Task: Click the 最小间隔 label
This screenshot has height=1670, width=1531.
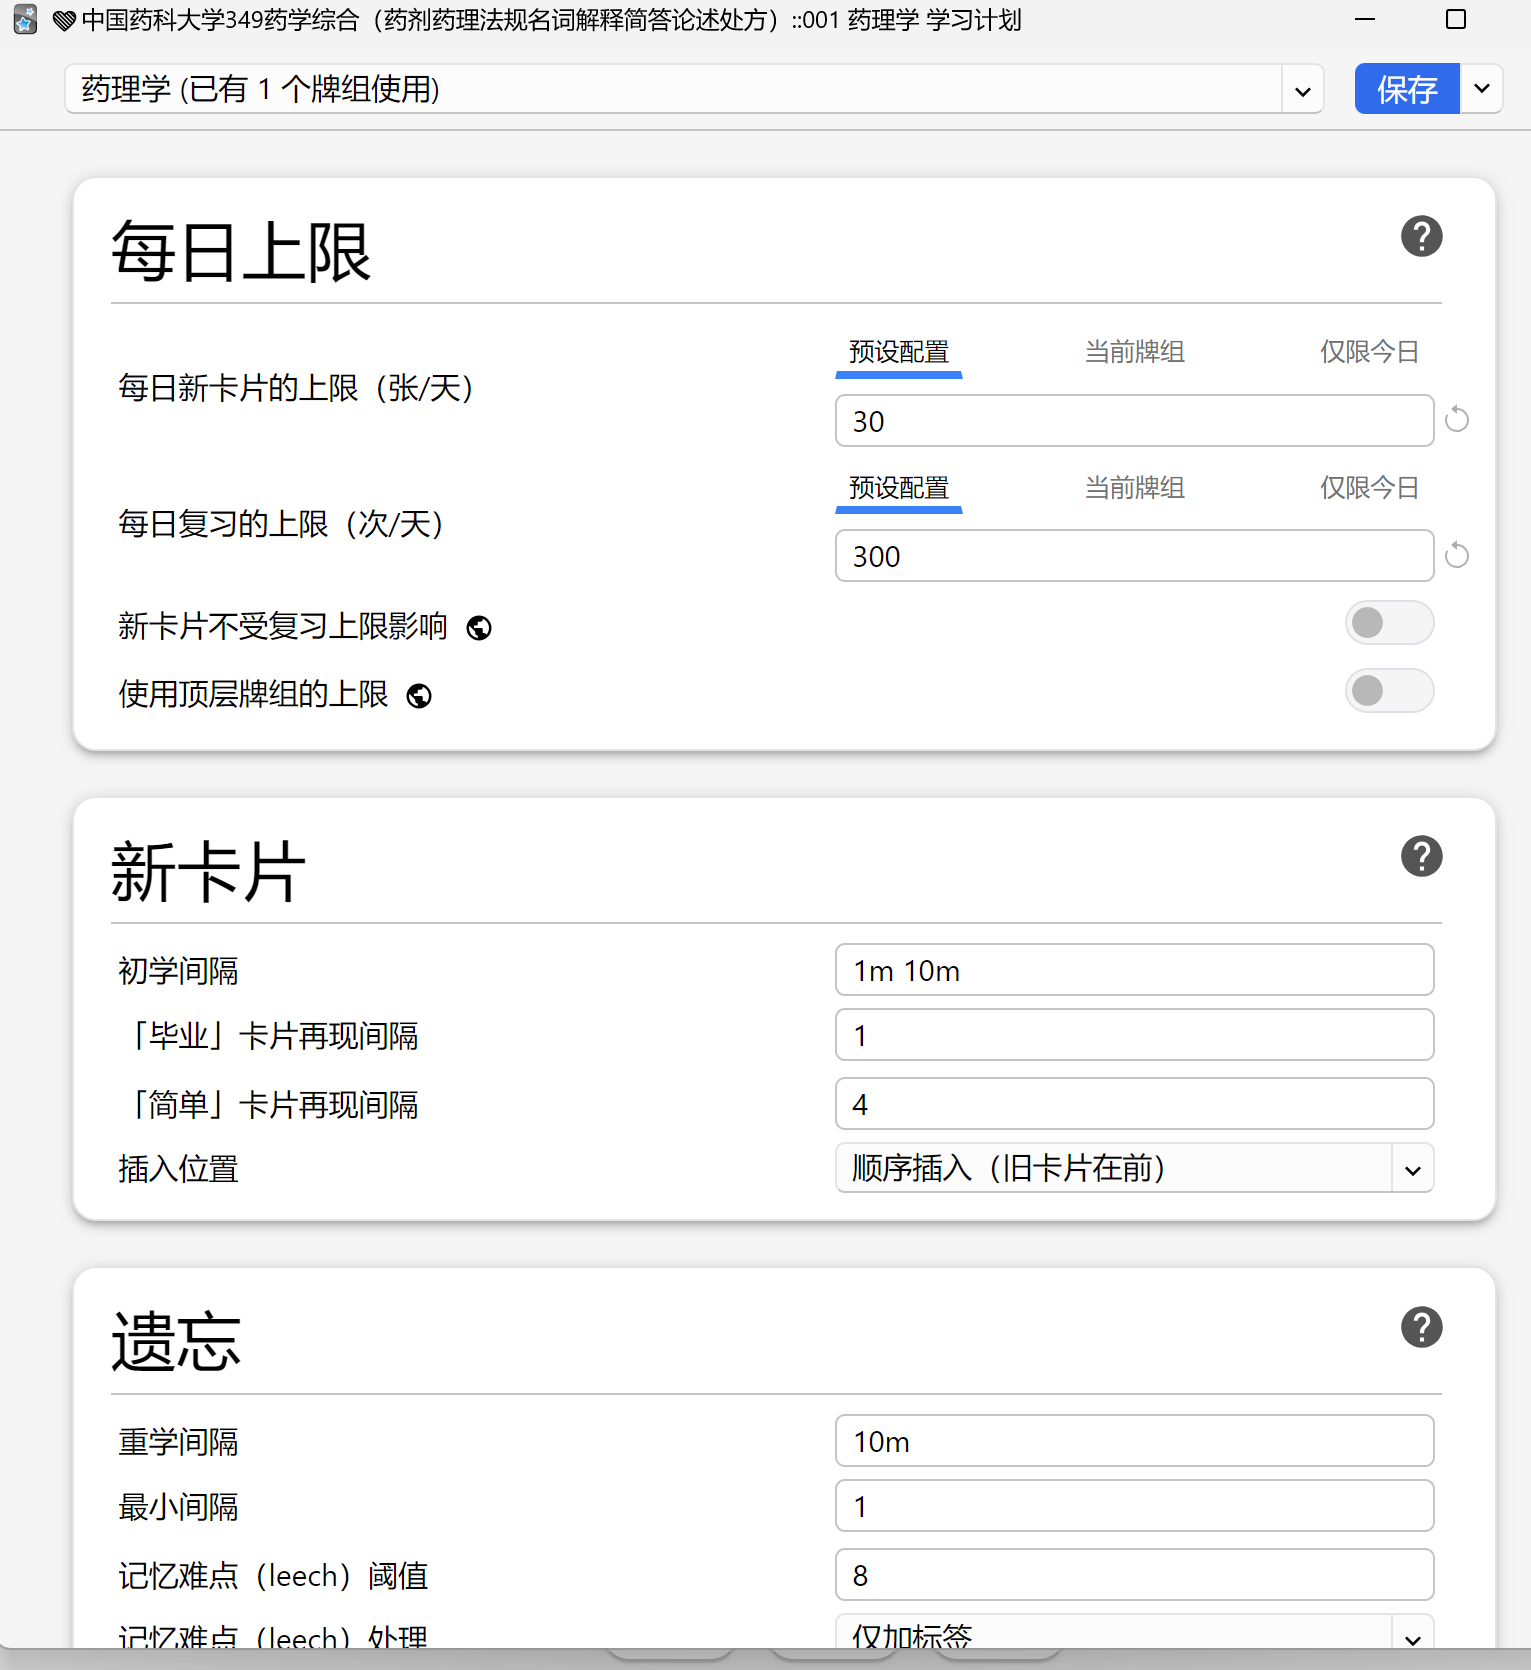Action: click(178, 1507)
